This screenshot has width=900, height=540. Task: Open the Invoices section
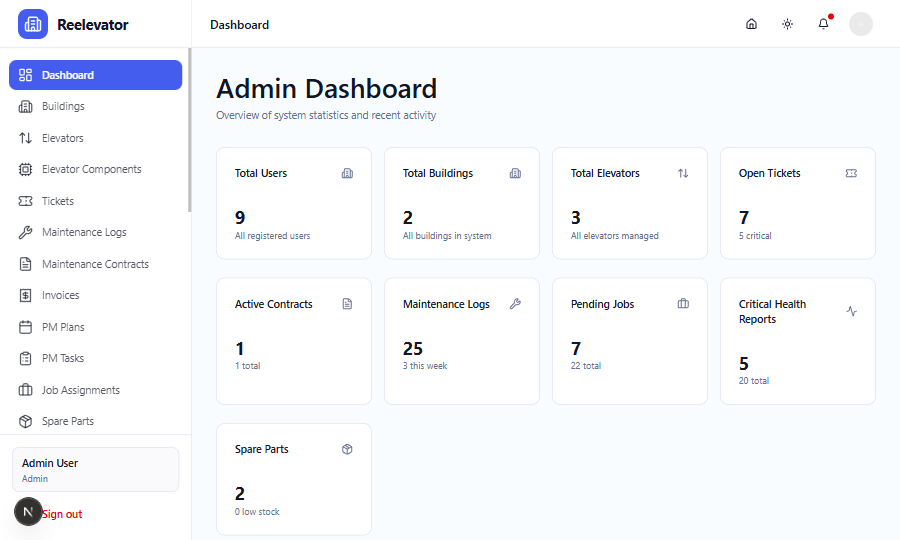coord(61,295)
